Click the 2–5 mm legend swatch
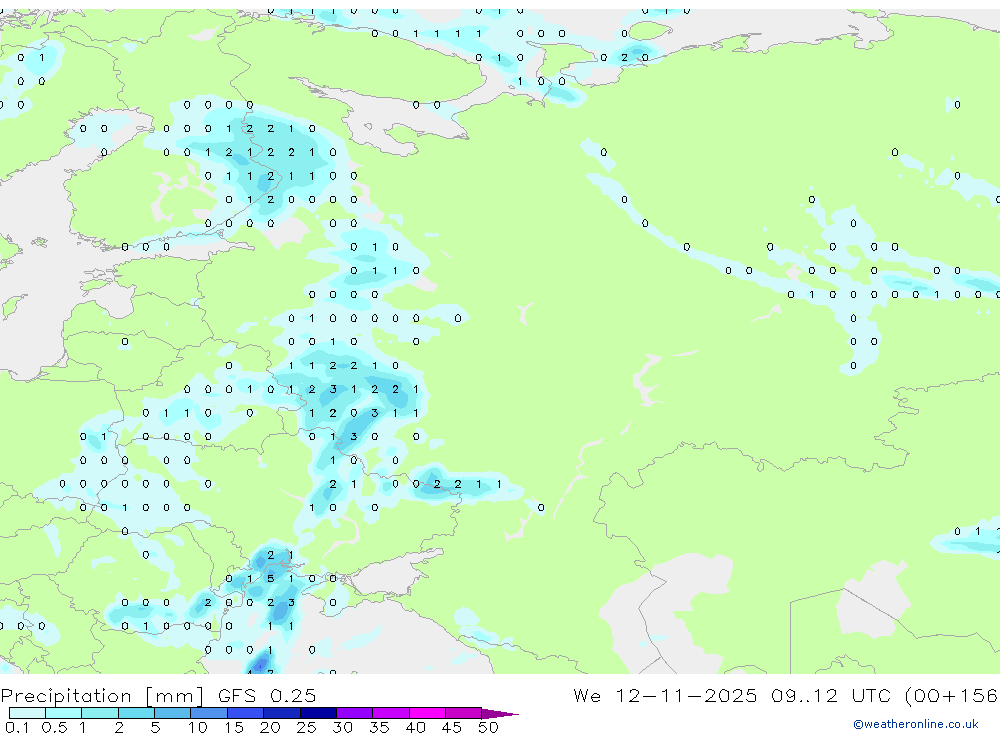Viewport: 1000px width, 733px height. coord(136,713)
